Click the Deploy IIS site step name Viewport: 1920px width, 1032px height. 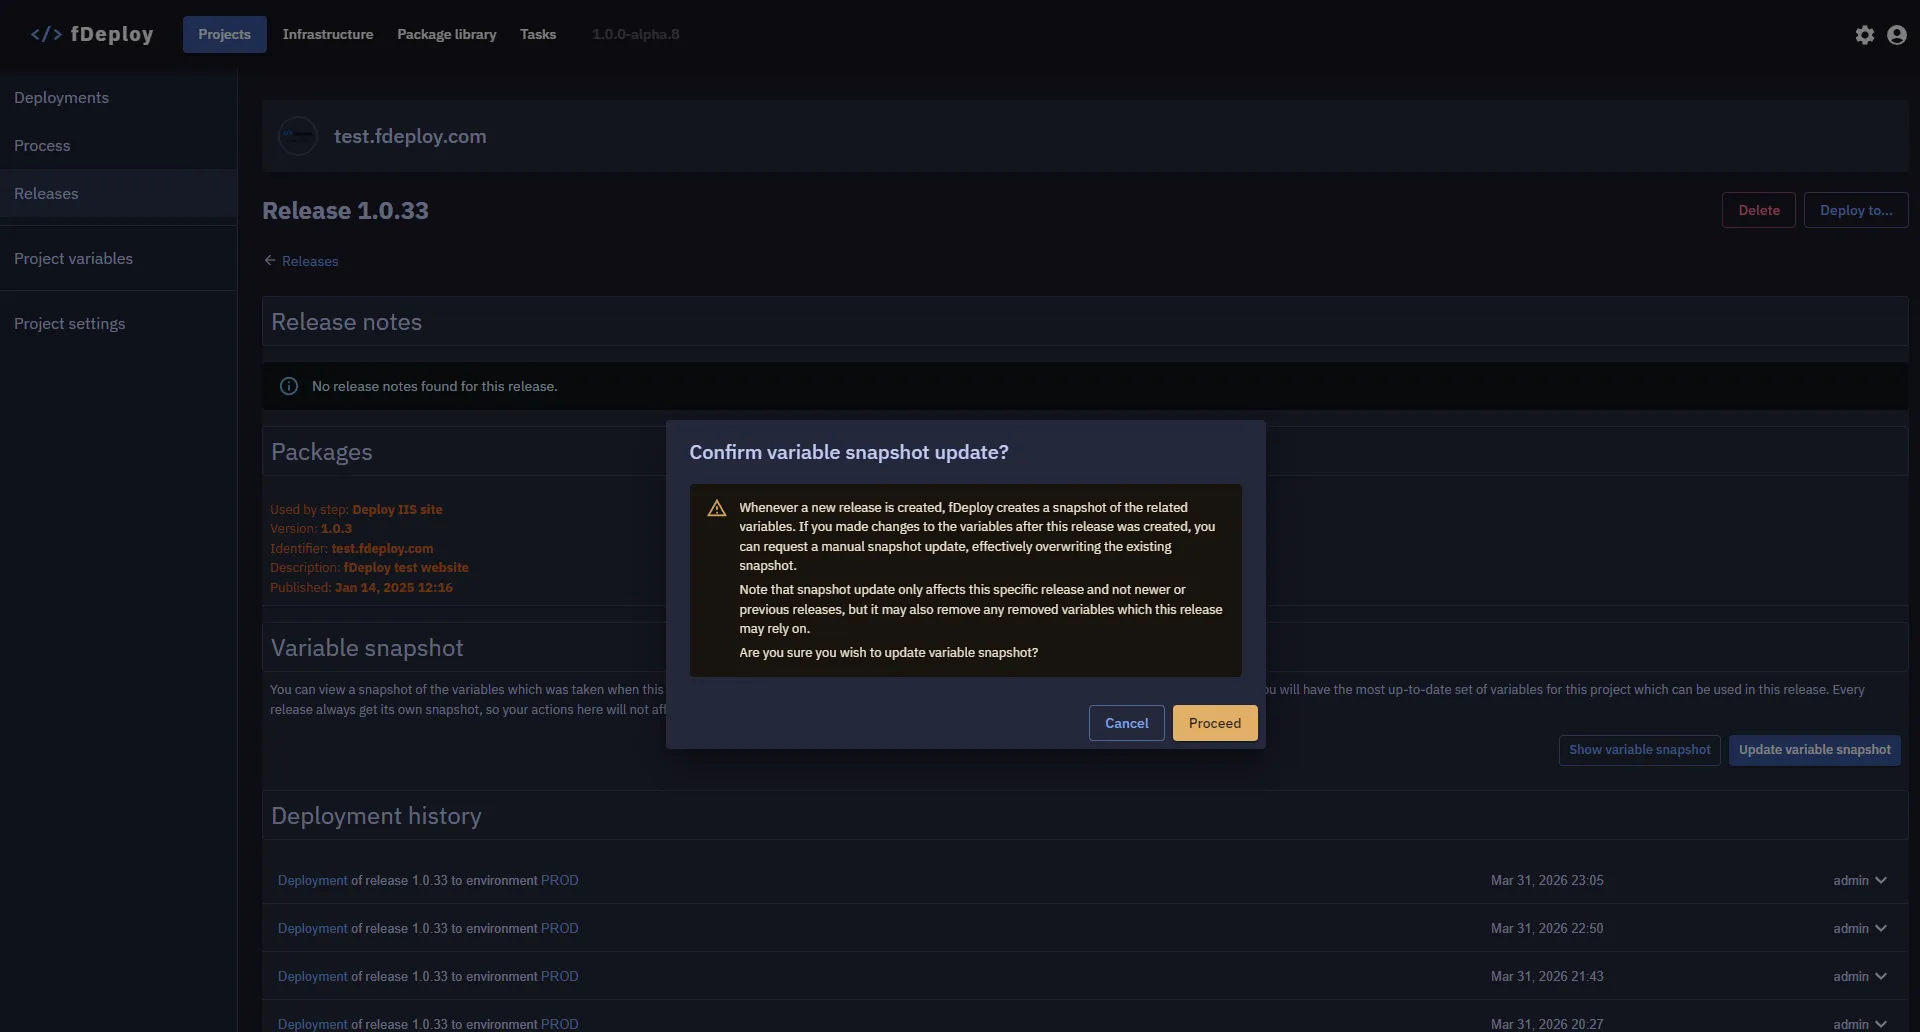click(x=397, y=510)
